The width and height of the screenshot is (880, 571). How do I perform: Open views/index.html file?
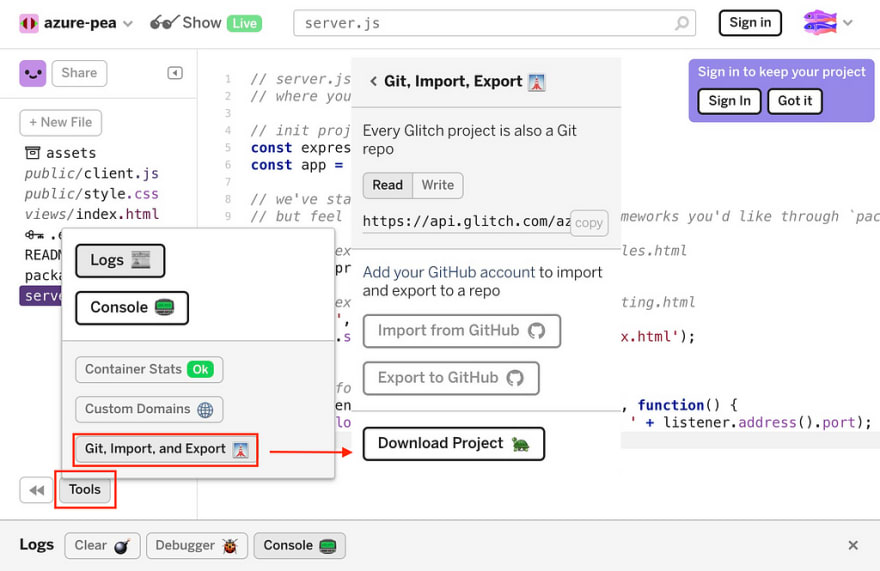click(x=92, y=214)
